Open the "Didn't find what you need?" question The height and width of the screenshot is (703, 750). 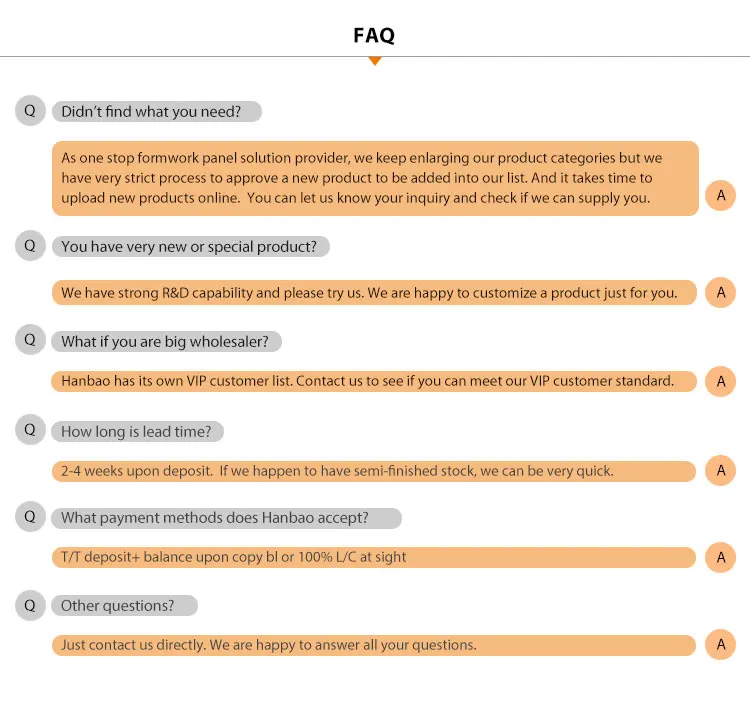[x=156, y=112]
